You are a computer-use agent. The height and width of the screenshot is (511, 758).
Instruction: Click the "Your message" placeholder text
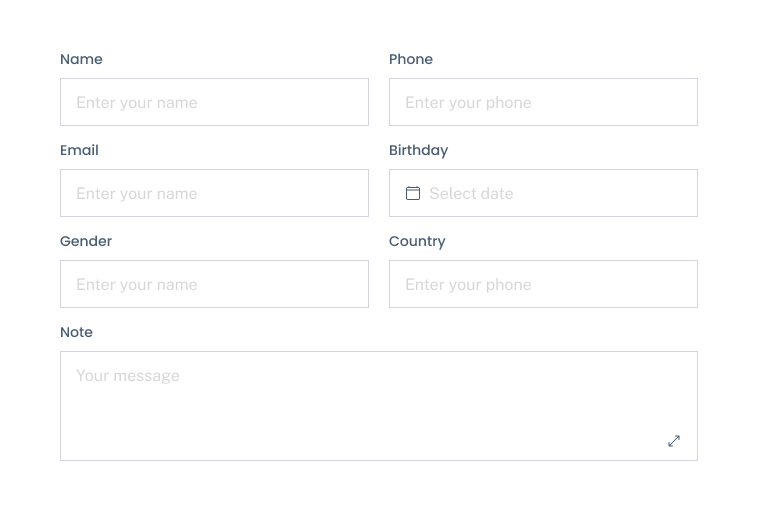click(x=128, y=376)
